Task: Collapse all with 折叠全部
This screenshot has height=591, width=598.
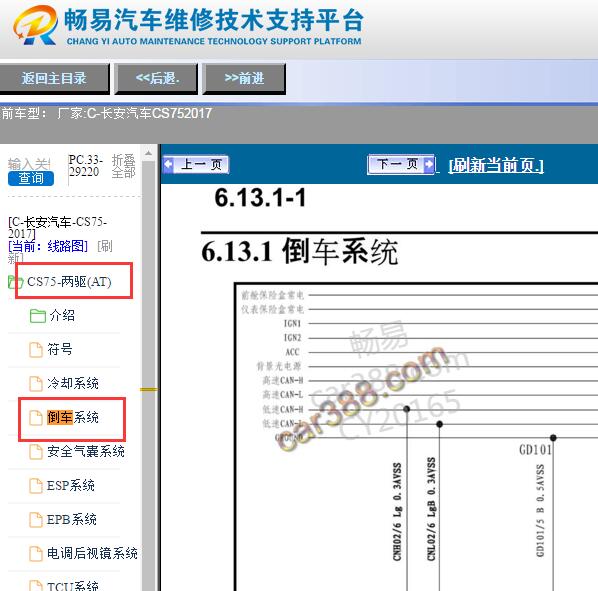Action: coord(124,166)
